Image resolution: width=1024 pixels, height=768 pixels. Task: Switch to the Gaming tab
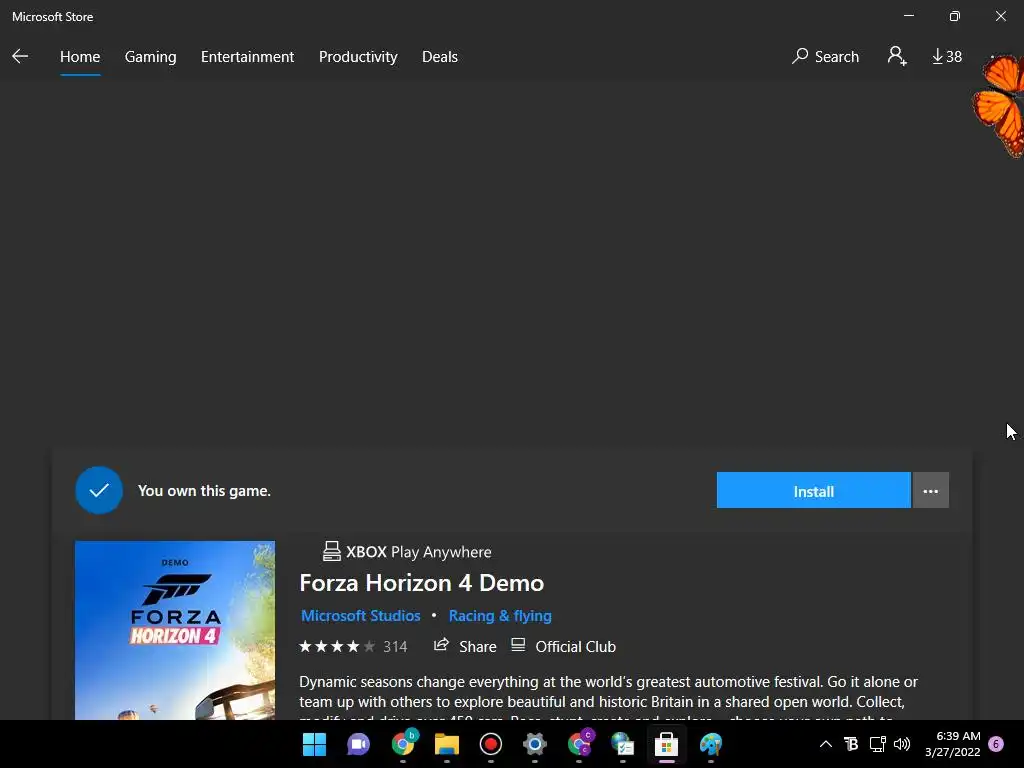pos(150,57)
